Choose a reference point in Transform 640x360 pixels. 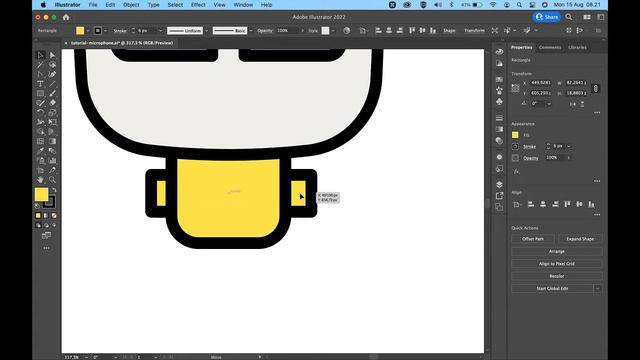click(x=516, y=88)
